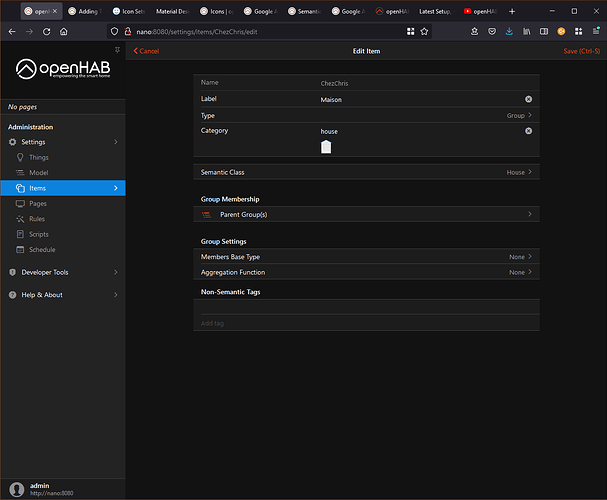The width and height of the screenshot is (607, 500).
Task: Open Rules from the sidebar
Action: (63, 219)
